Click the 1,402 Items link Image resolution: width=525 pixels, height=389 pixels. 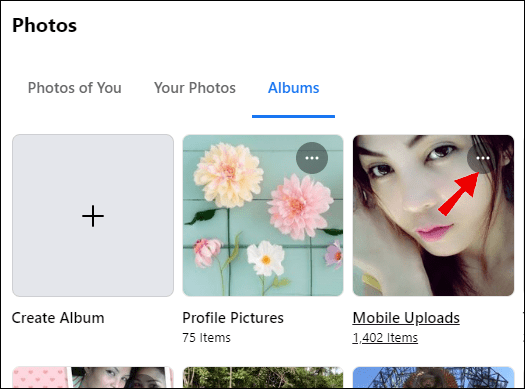click(x=385, y=337)
